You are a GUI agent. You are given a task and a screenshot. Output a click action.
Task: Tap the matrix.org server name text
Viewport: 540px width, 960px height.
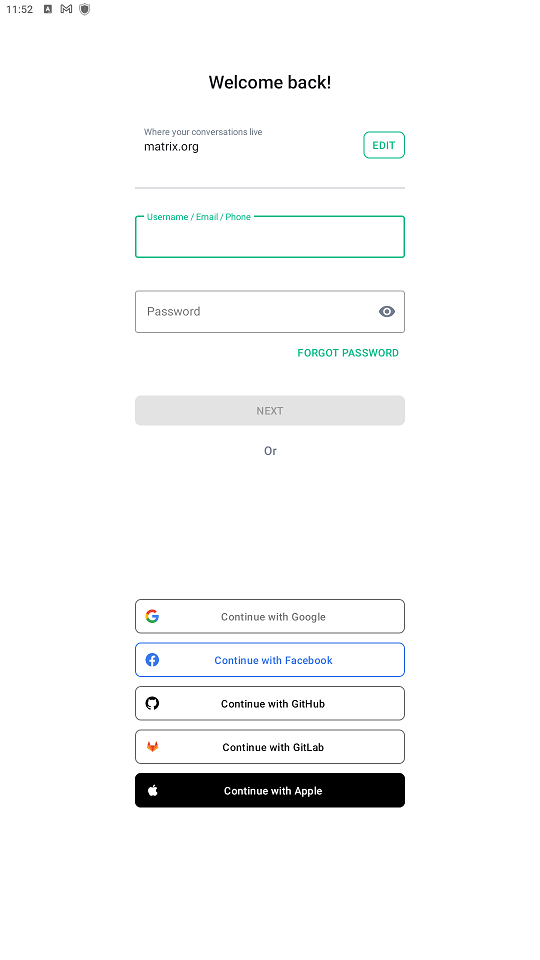coord(171,147)
